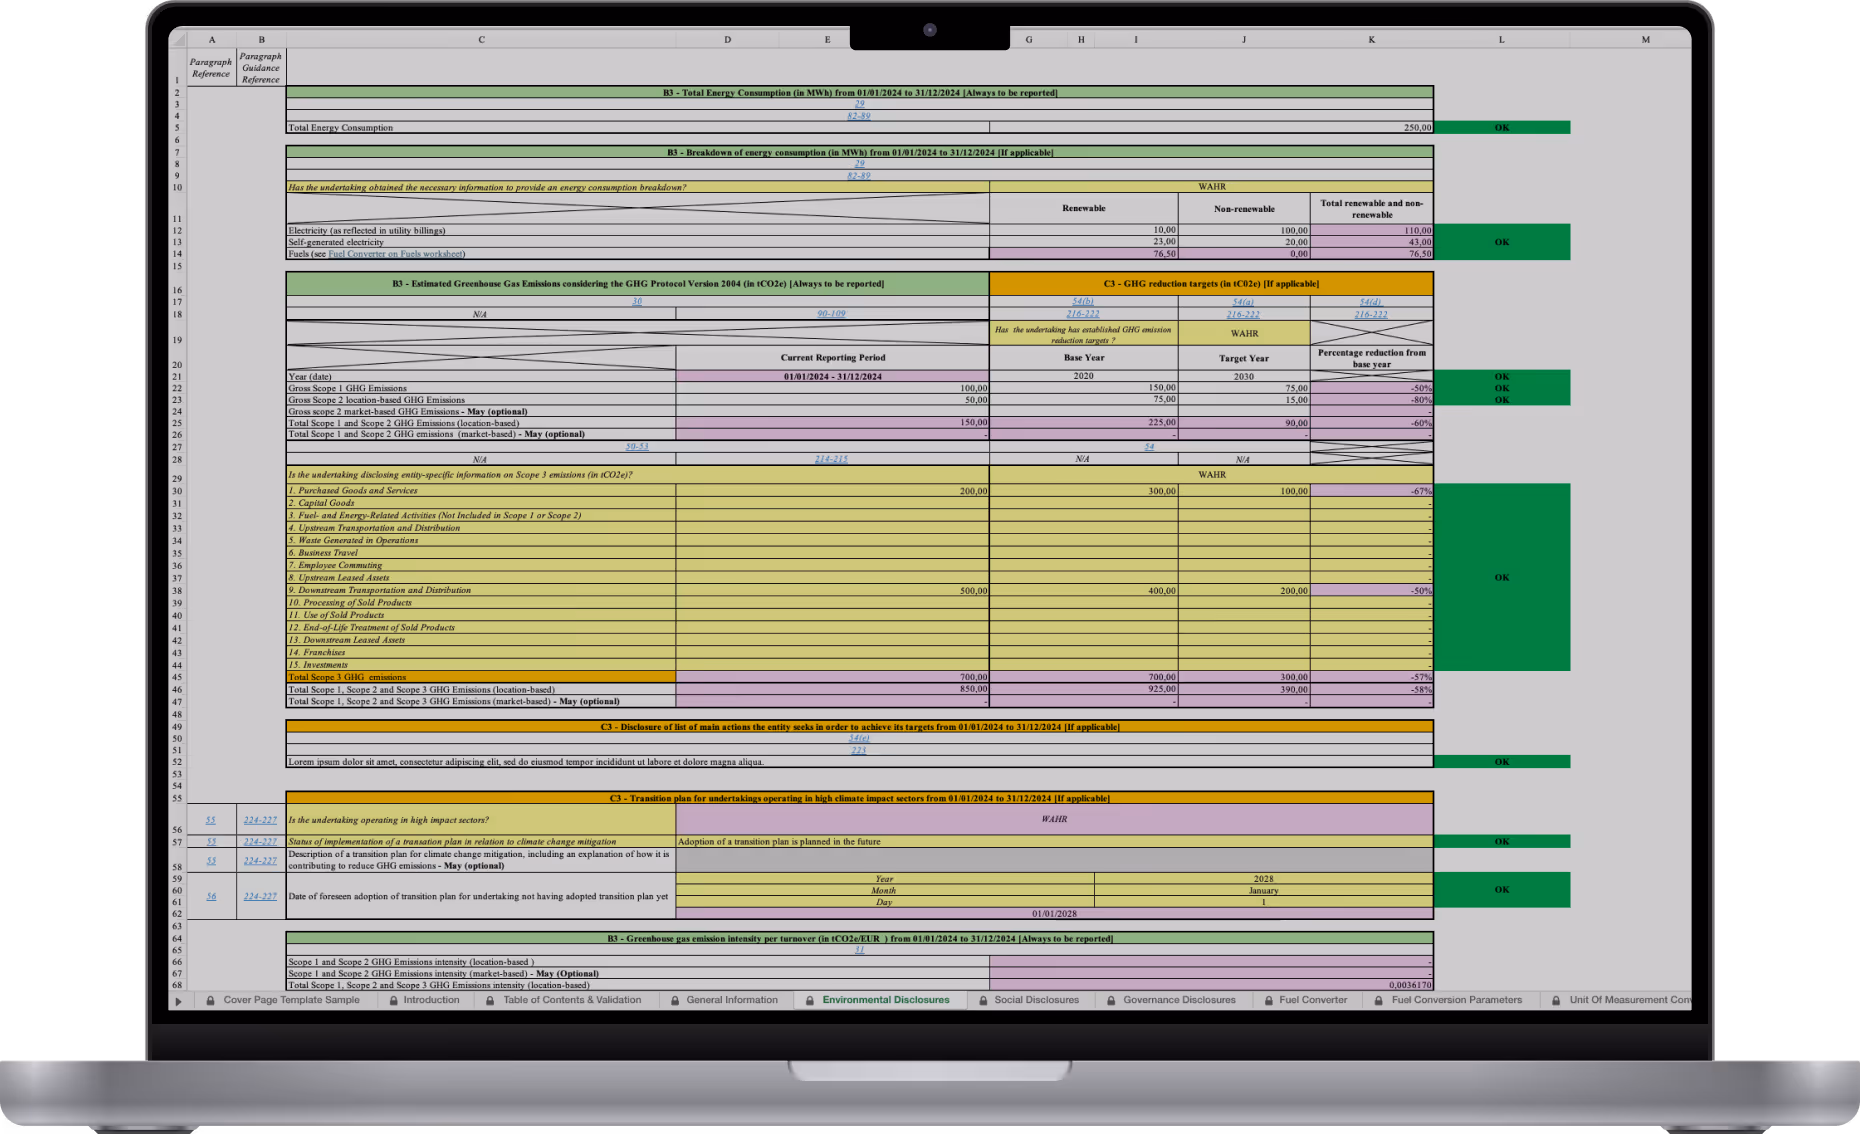Click the lock icon on Governance Disclosures tab
The width and height of the screenshot is (1860, 1134).
coord(1112,1000)
